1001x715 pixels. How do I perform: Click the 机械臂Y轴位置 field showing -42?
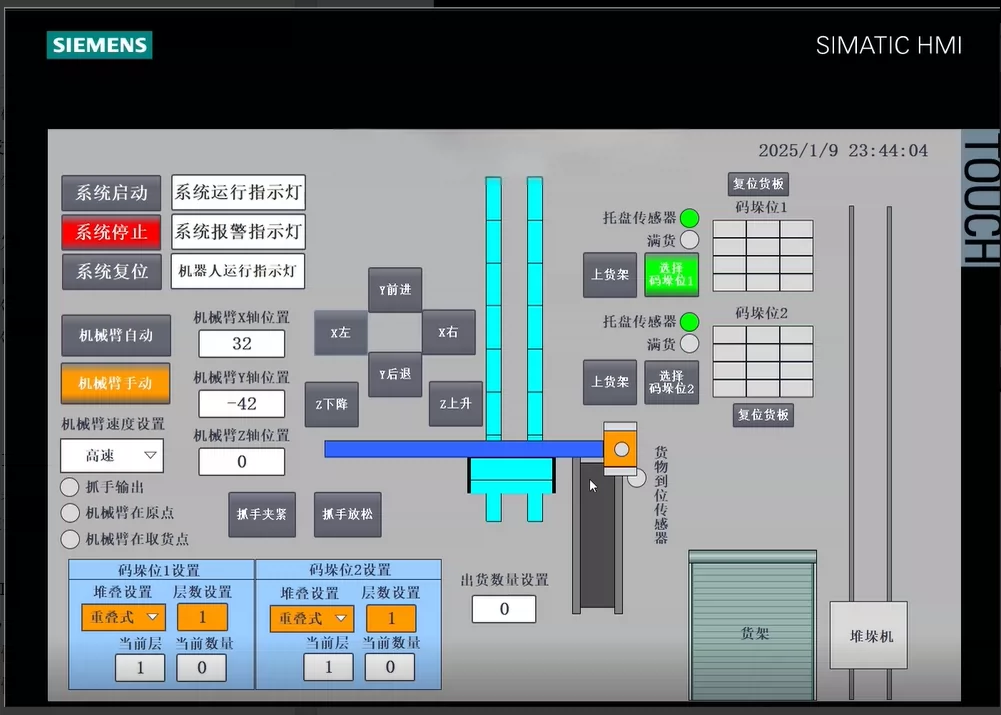[242, 403]
